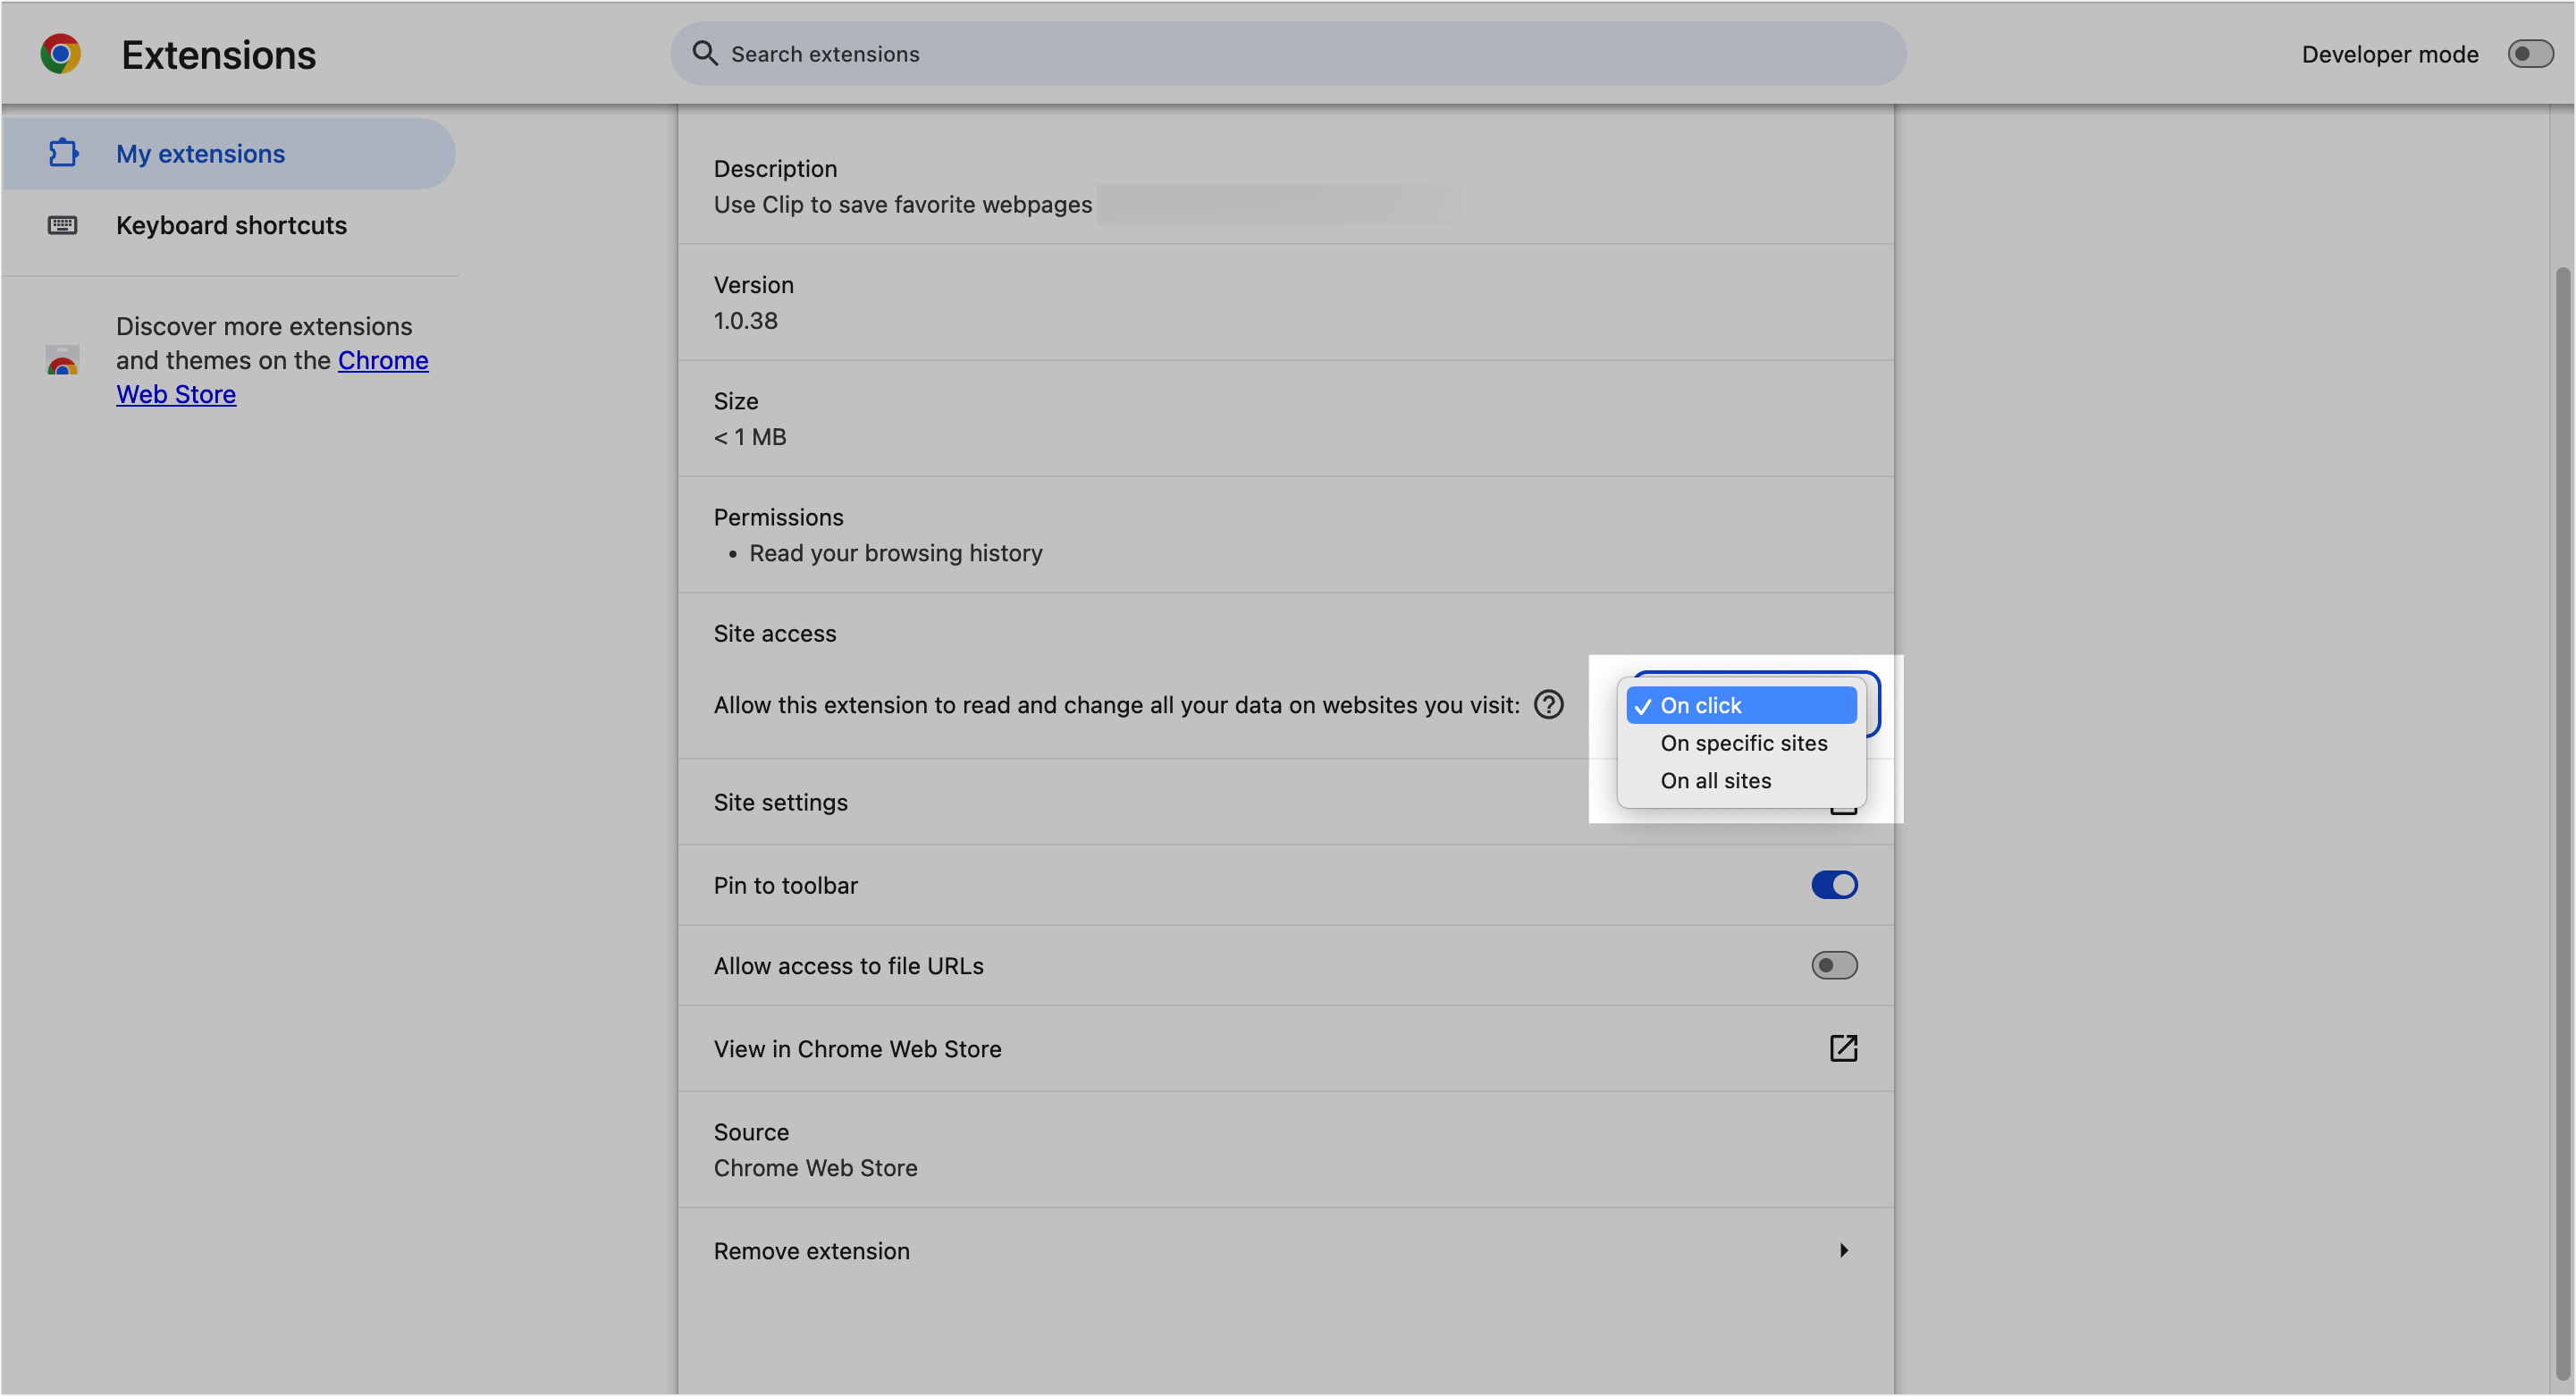Click the Chrome logo in the header
The height and width of the screenshot is (1396, 2576).
click(x=59, y=53)
